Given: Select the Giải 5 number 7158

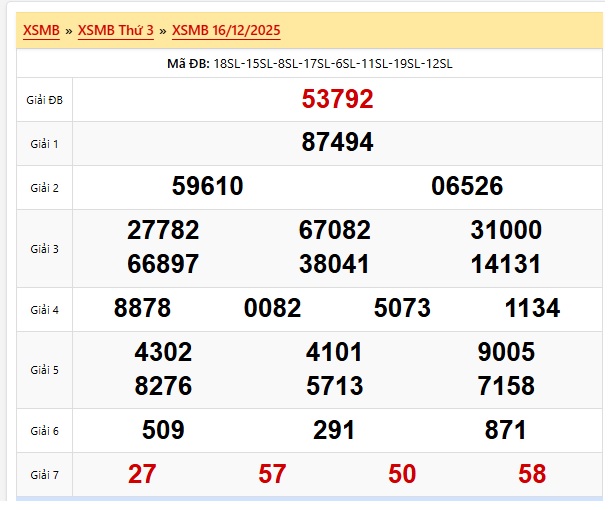Looking at the screenshot, I should click(506, 386).
